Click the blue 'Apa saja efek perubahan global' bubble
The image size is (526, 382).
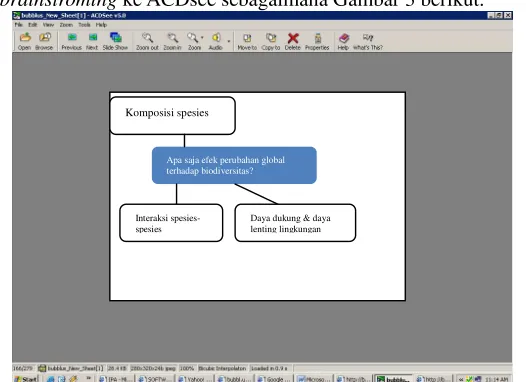point(234,165)
